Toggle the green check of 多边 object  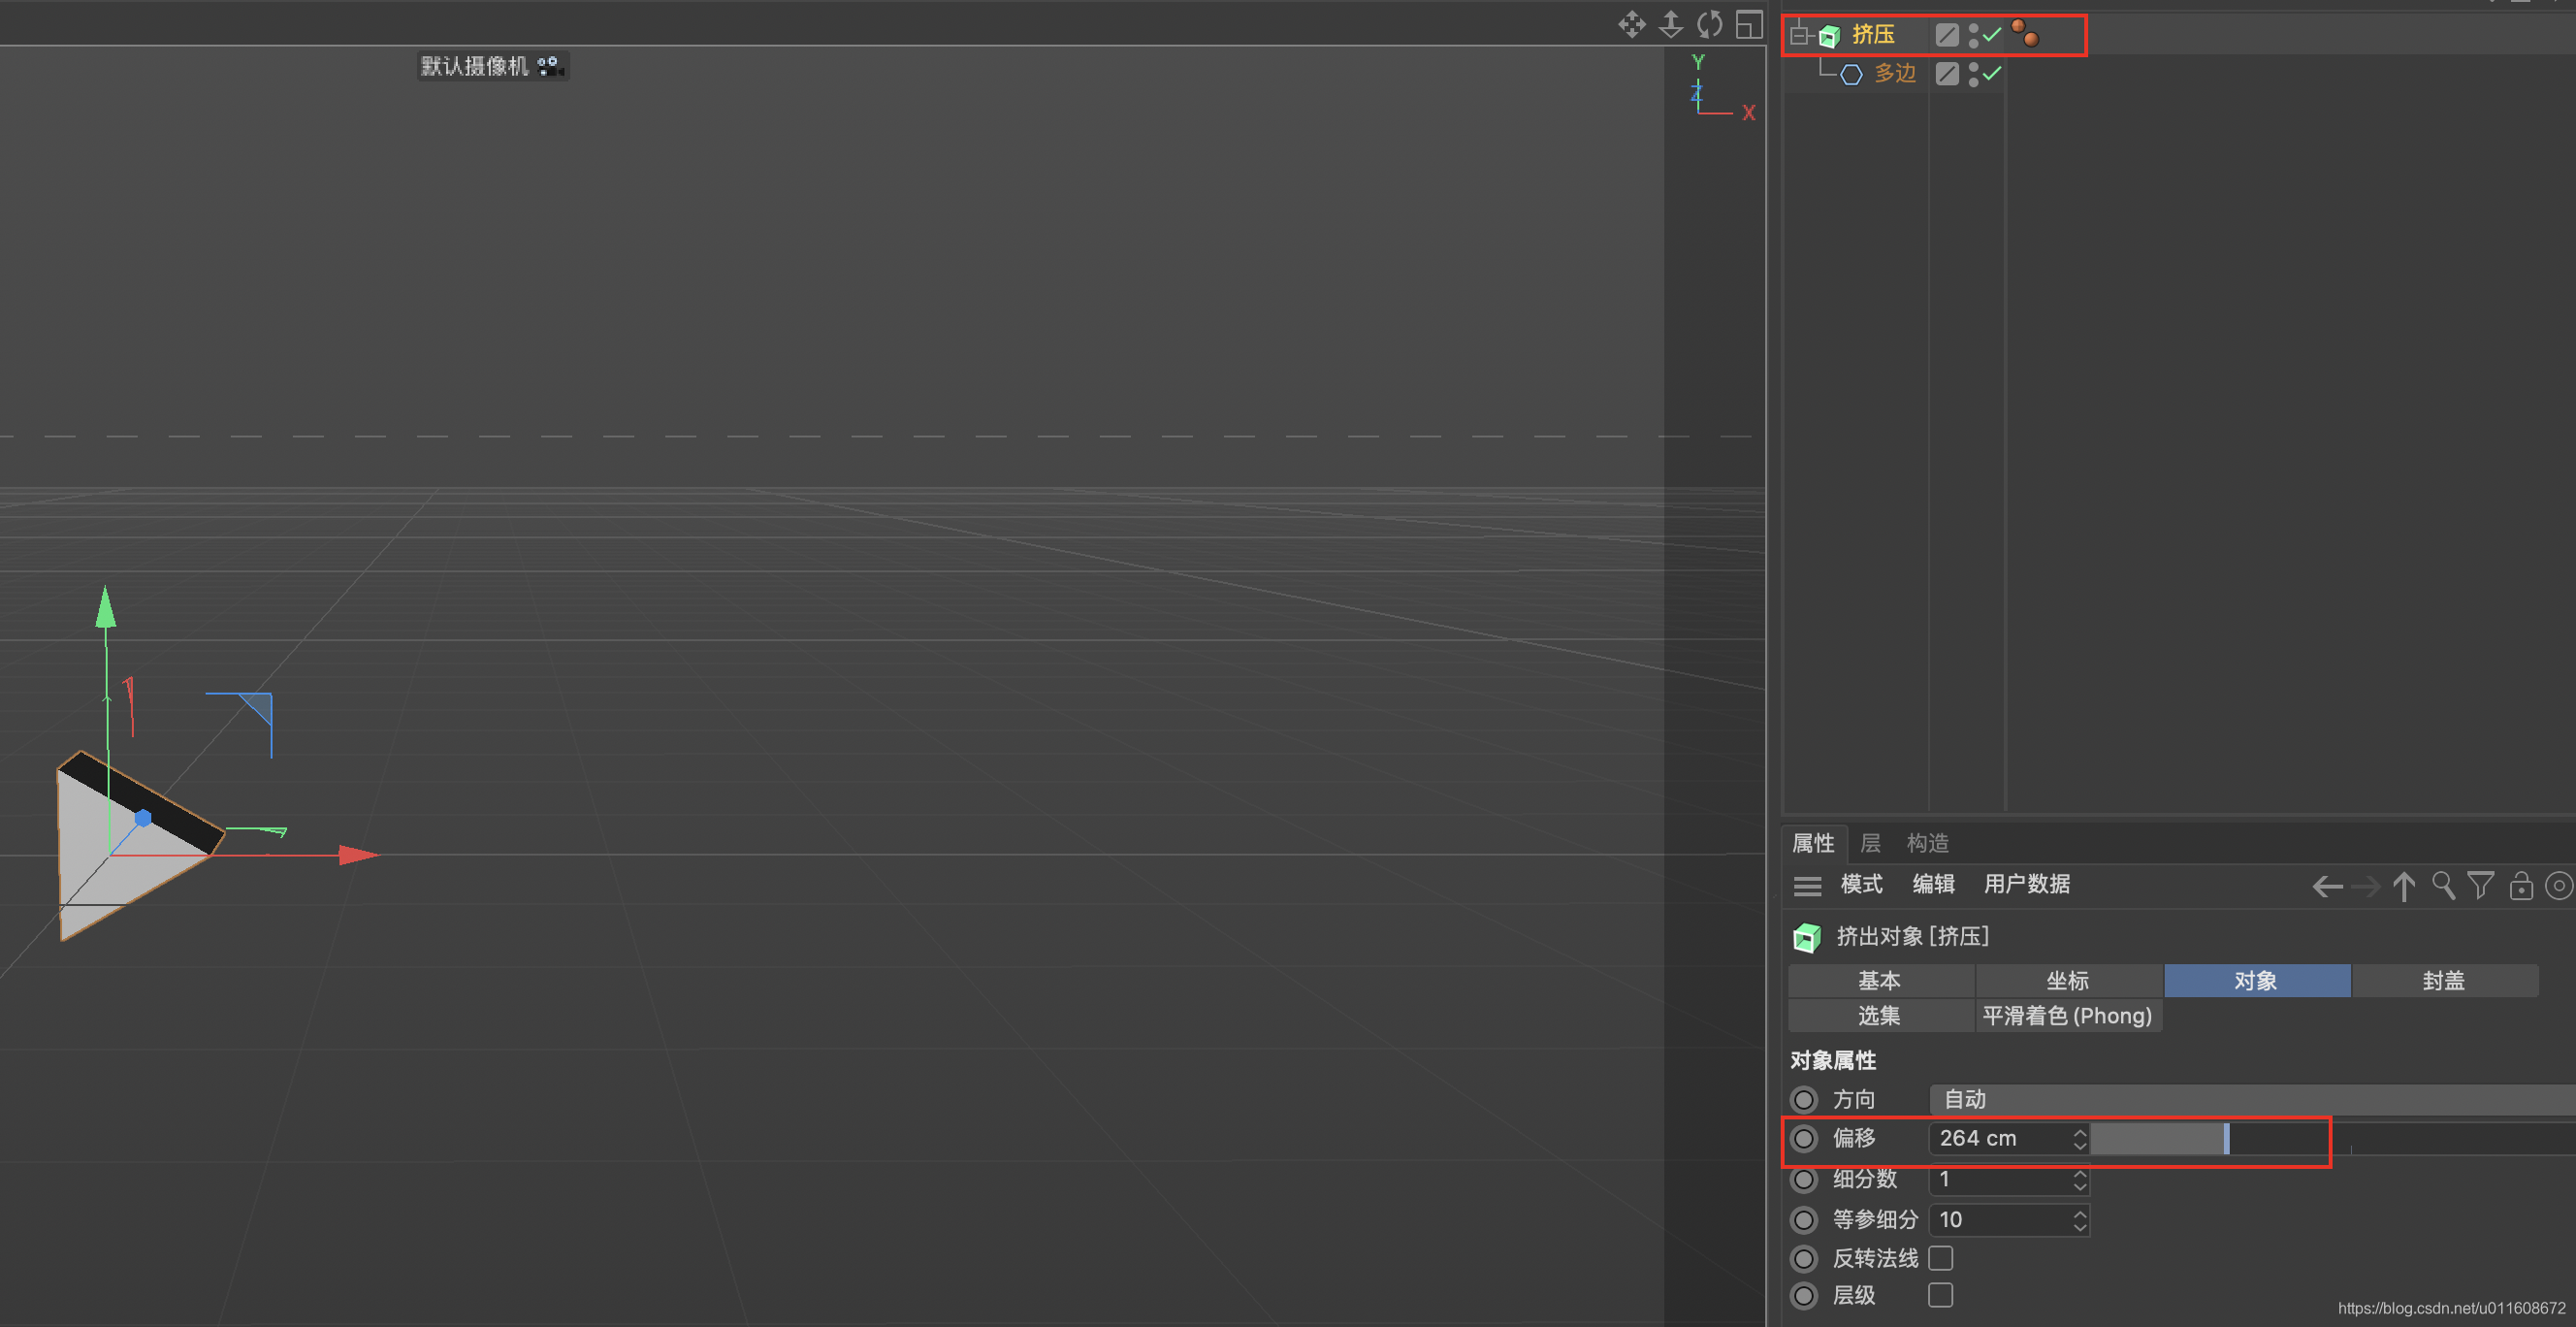[1992, 73]
